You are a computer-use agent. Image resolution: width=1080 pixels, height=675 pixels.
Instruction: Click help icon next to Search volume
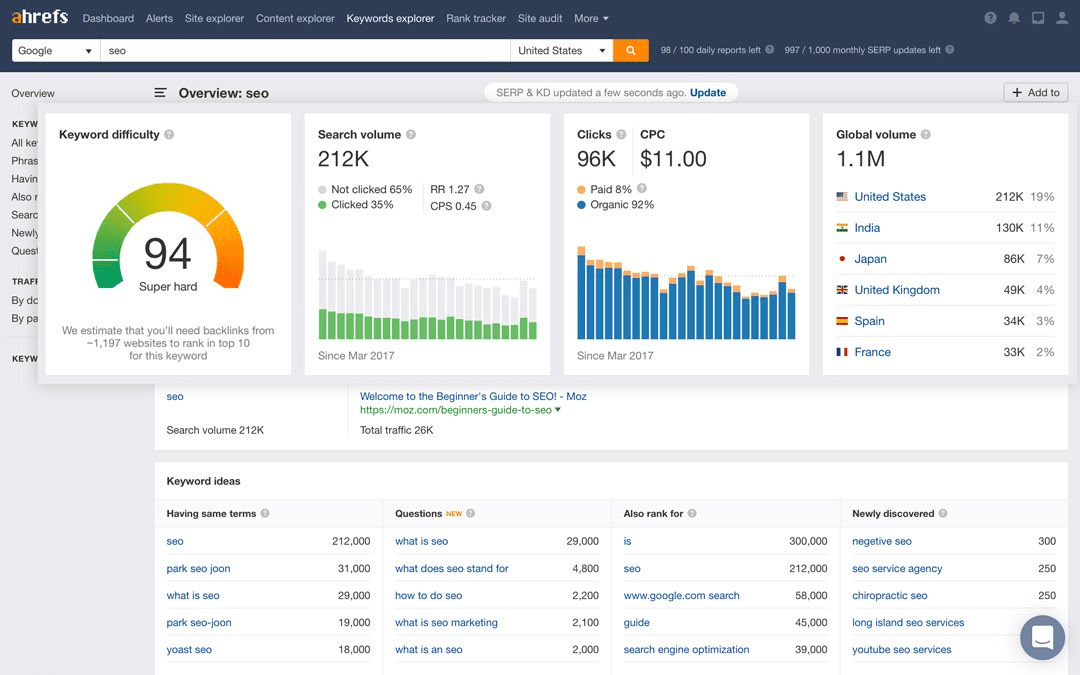[x=411, y=134]
